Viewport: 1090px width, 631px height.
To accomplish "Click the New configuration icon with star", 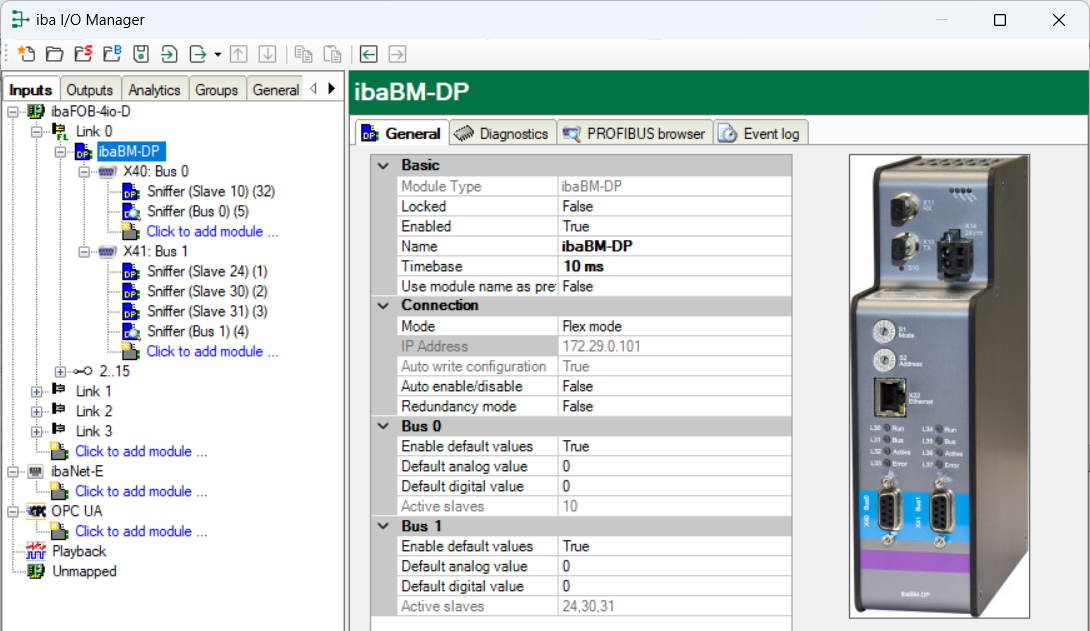I will 26,54.
